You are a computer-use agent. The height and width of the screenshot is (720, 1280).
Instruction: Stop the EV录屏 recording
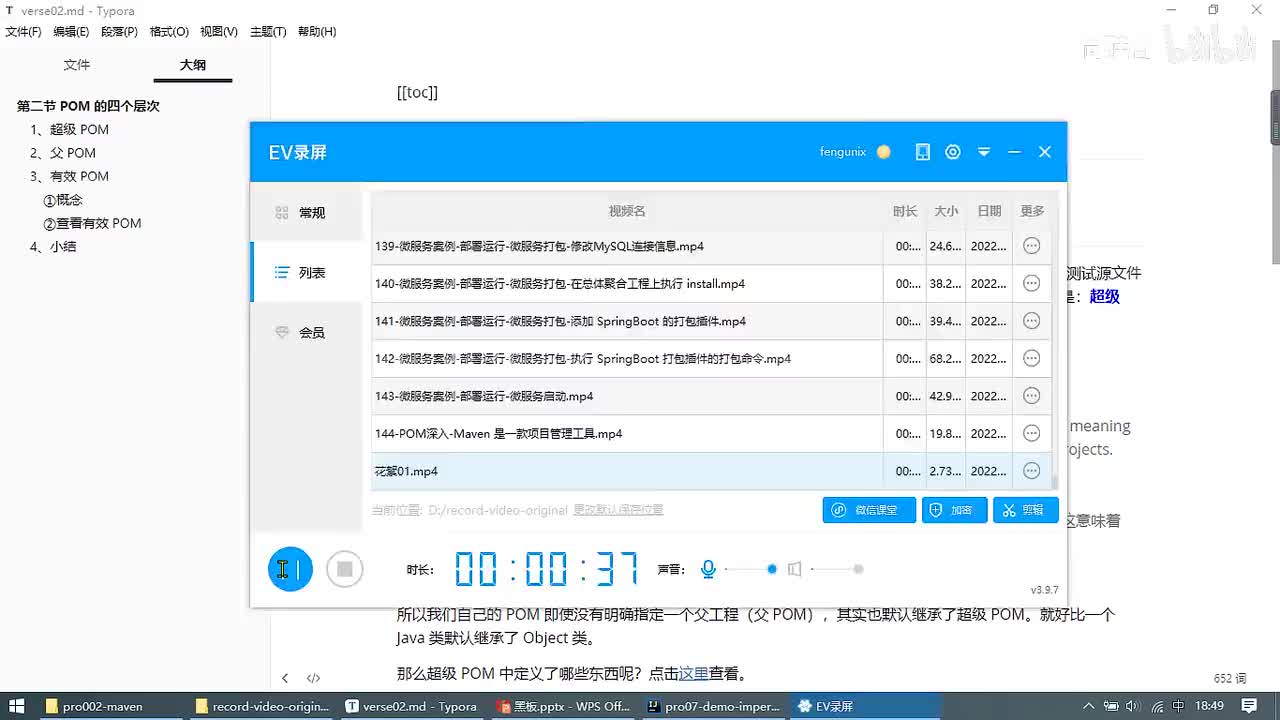click(344, 569)
